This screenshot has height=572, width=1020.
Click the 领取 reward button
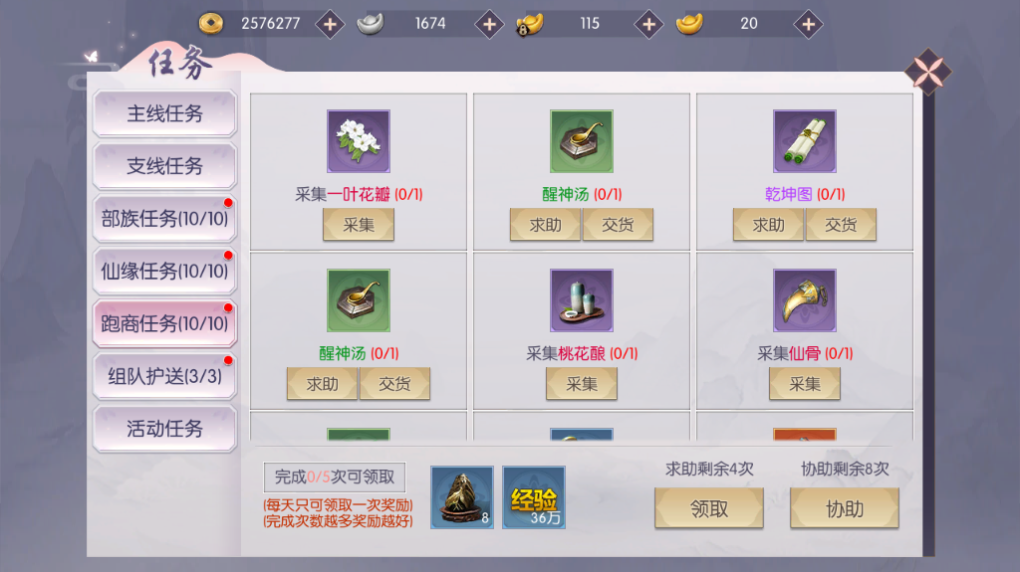709,508
